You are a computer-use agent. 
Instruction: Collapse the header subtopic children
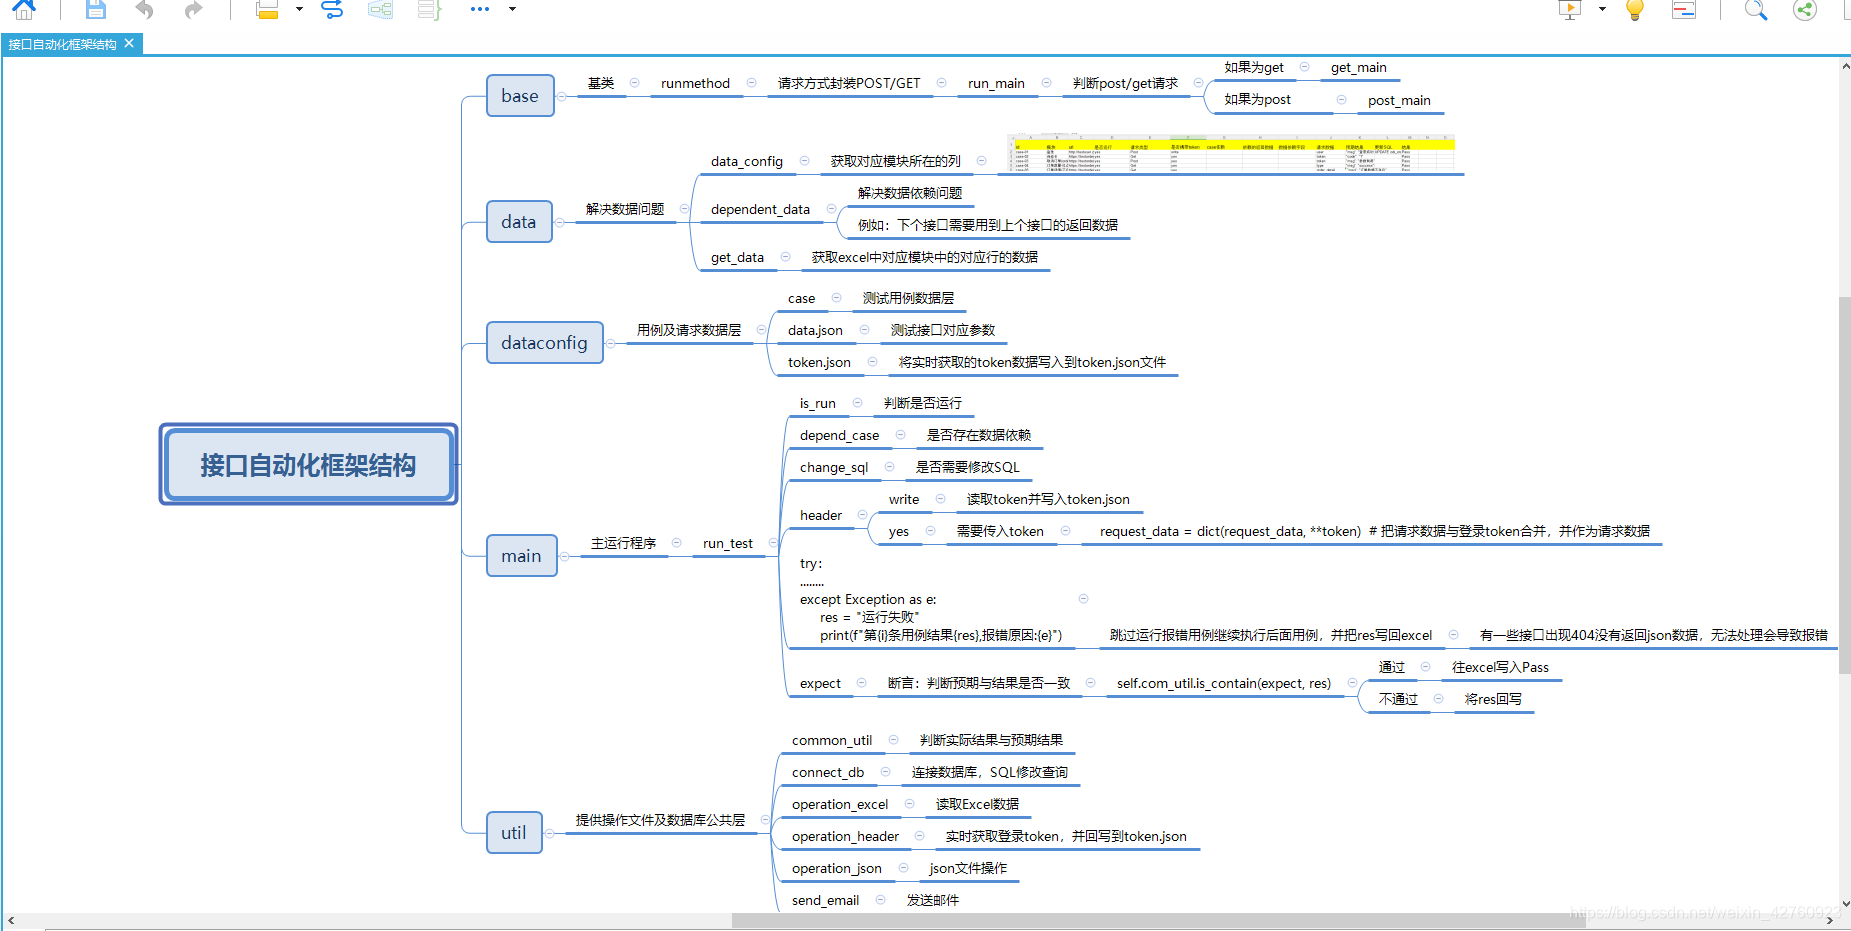[863, 515]
